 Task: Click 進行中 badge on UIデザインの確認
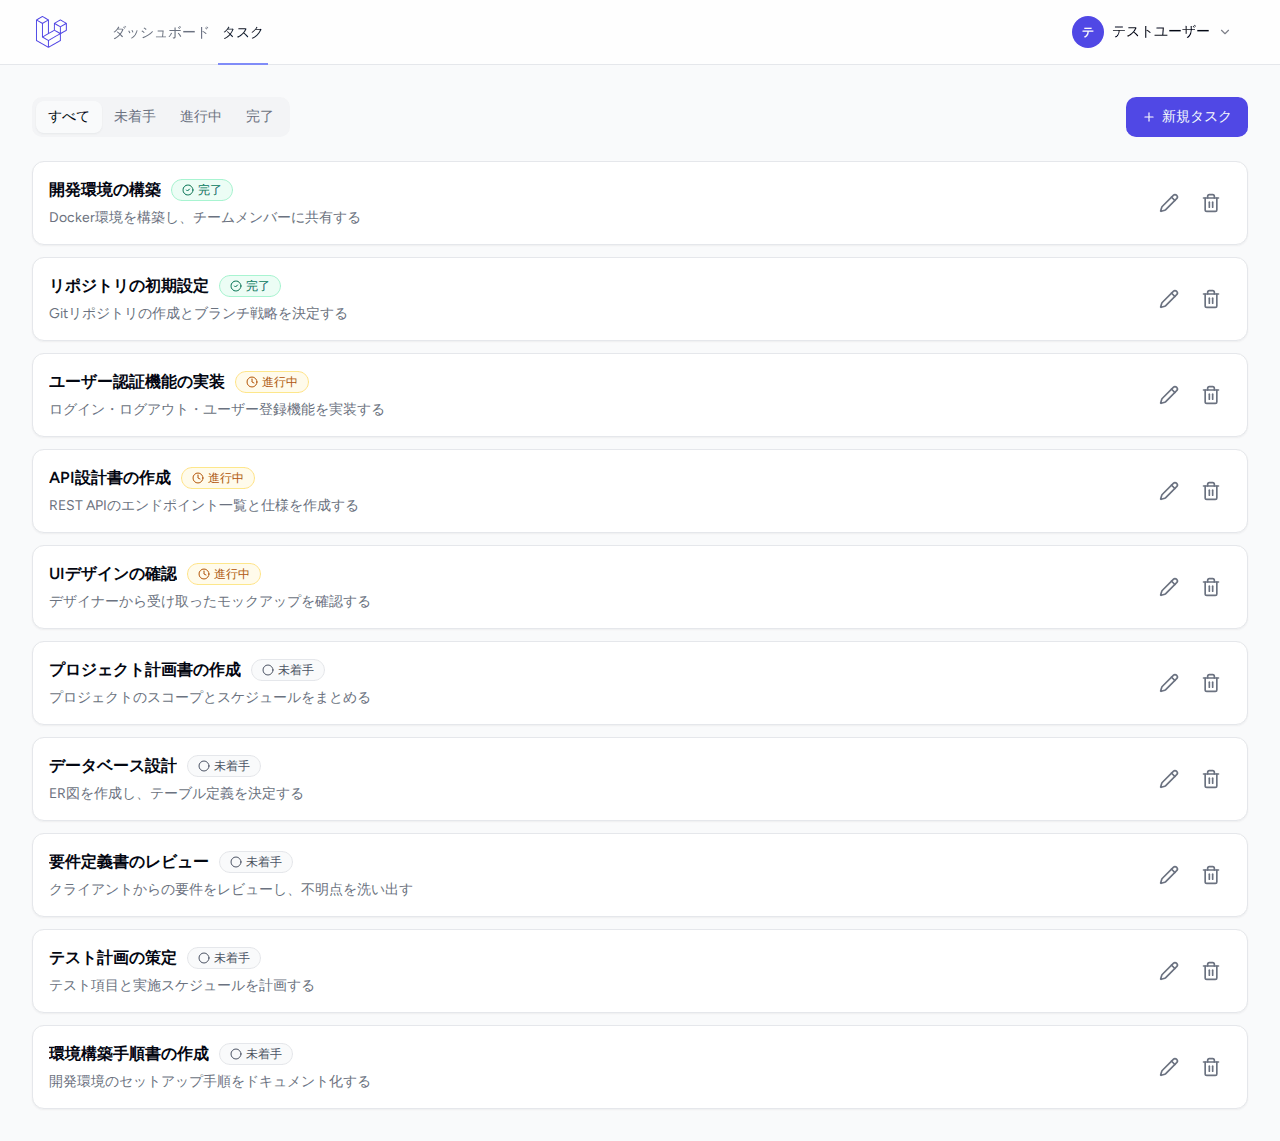point(224,574)
